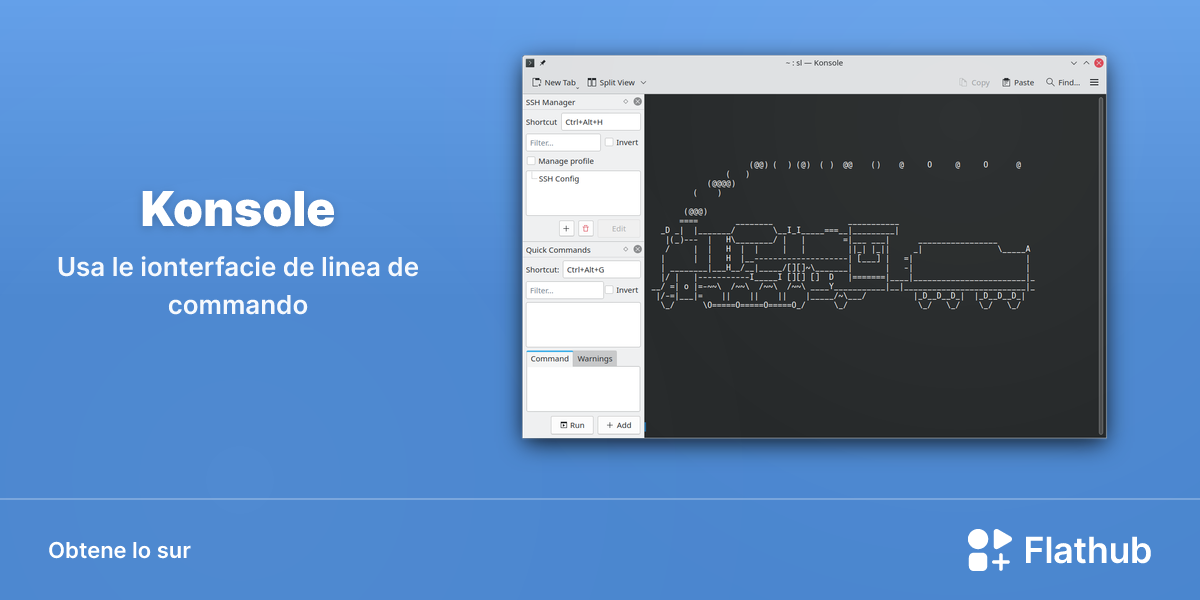Float the SSH Manager panel

[x=626, y=102]
